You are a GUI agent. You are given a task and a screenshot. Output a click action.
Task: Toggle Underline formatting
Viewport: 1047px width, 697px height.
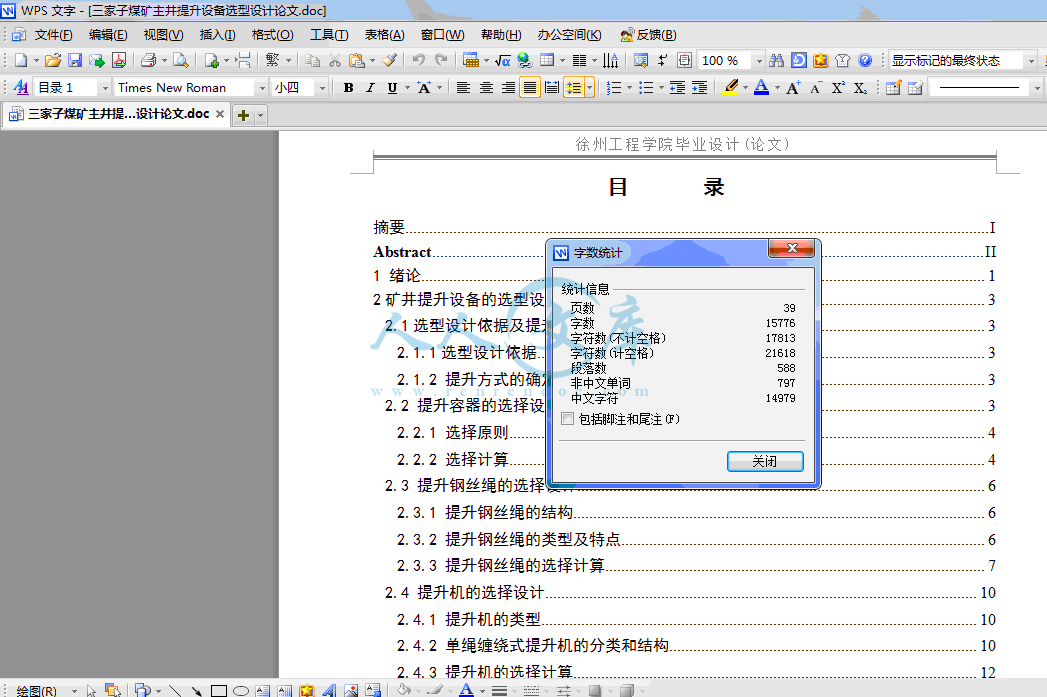coord(392,87)
